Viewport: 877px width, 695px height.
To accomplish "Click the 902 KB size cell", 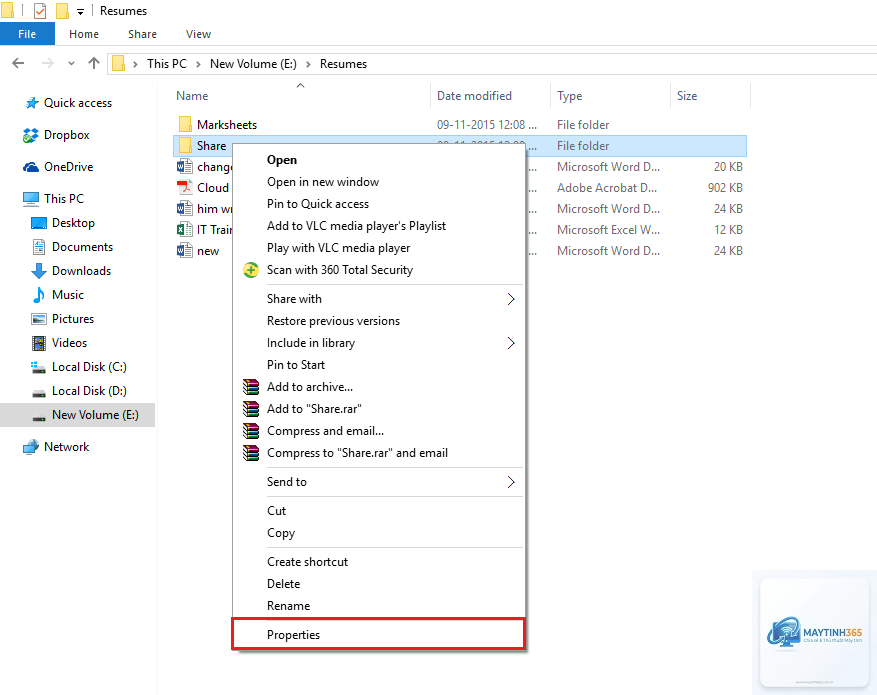I will point(725,188).
